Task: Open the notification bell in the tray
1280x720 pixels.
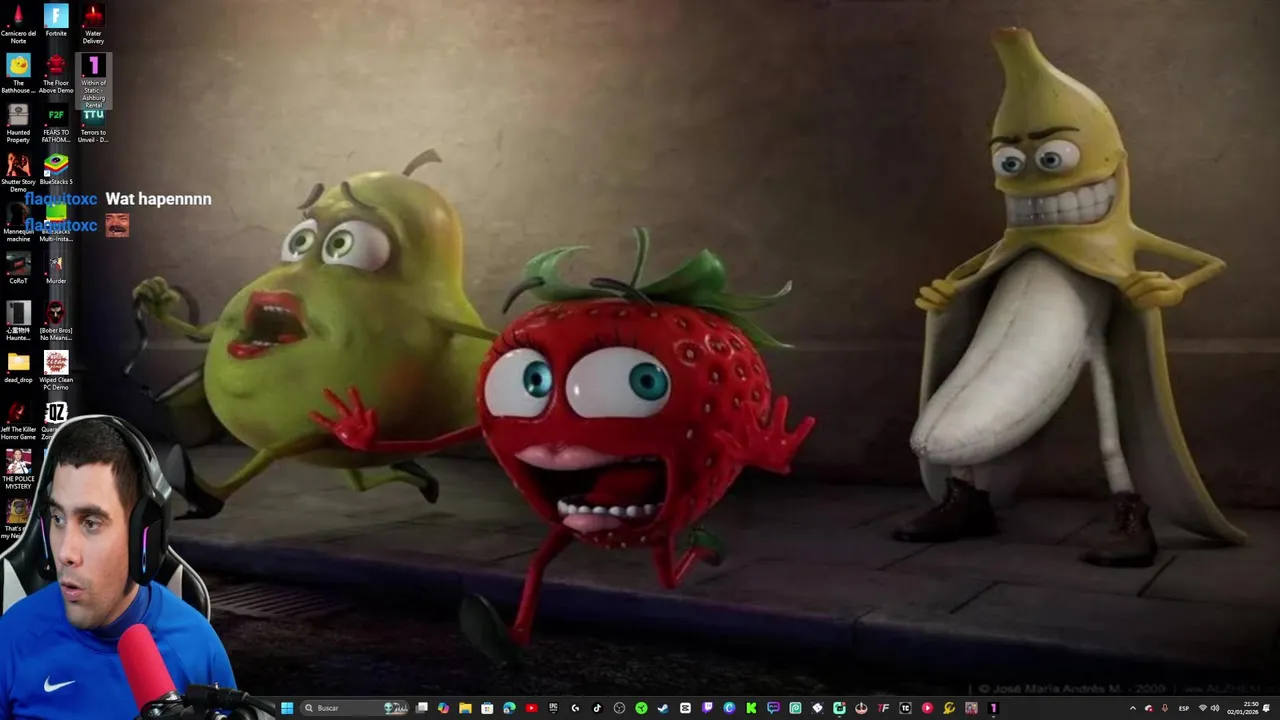Action: 1266,708
